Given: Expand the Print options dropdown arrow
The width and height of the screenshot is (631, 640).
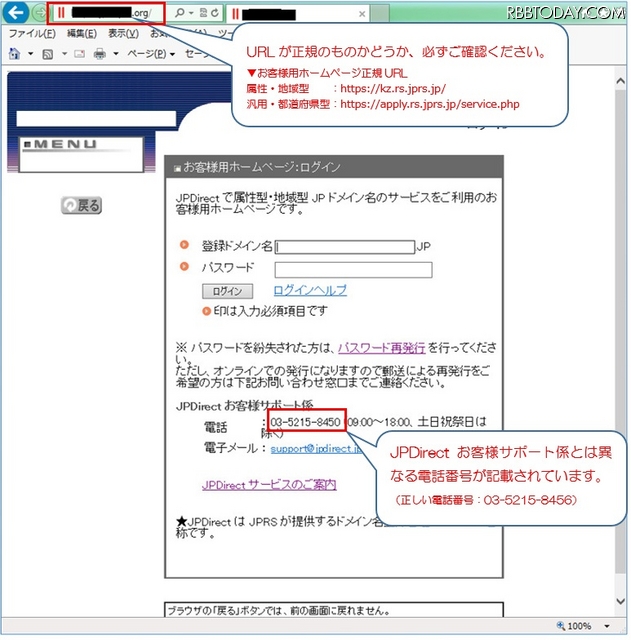Looking at the screenshot, I should point(116,53).
